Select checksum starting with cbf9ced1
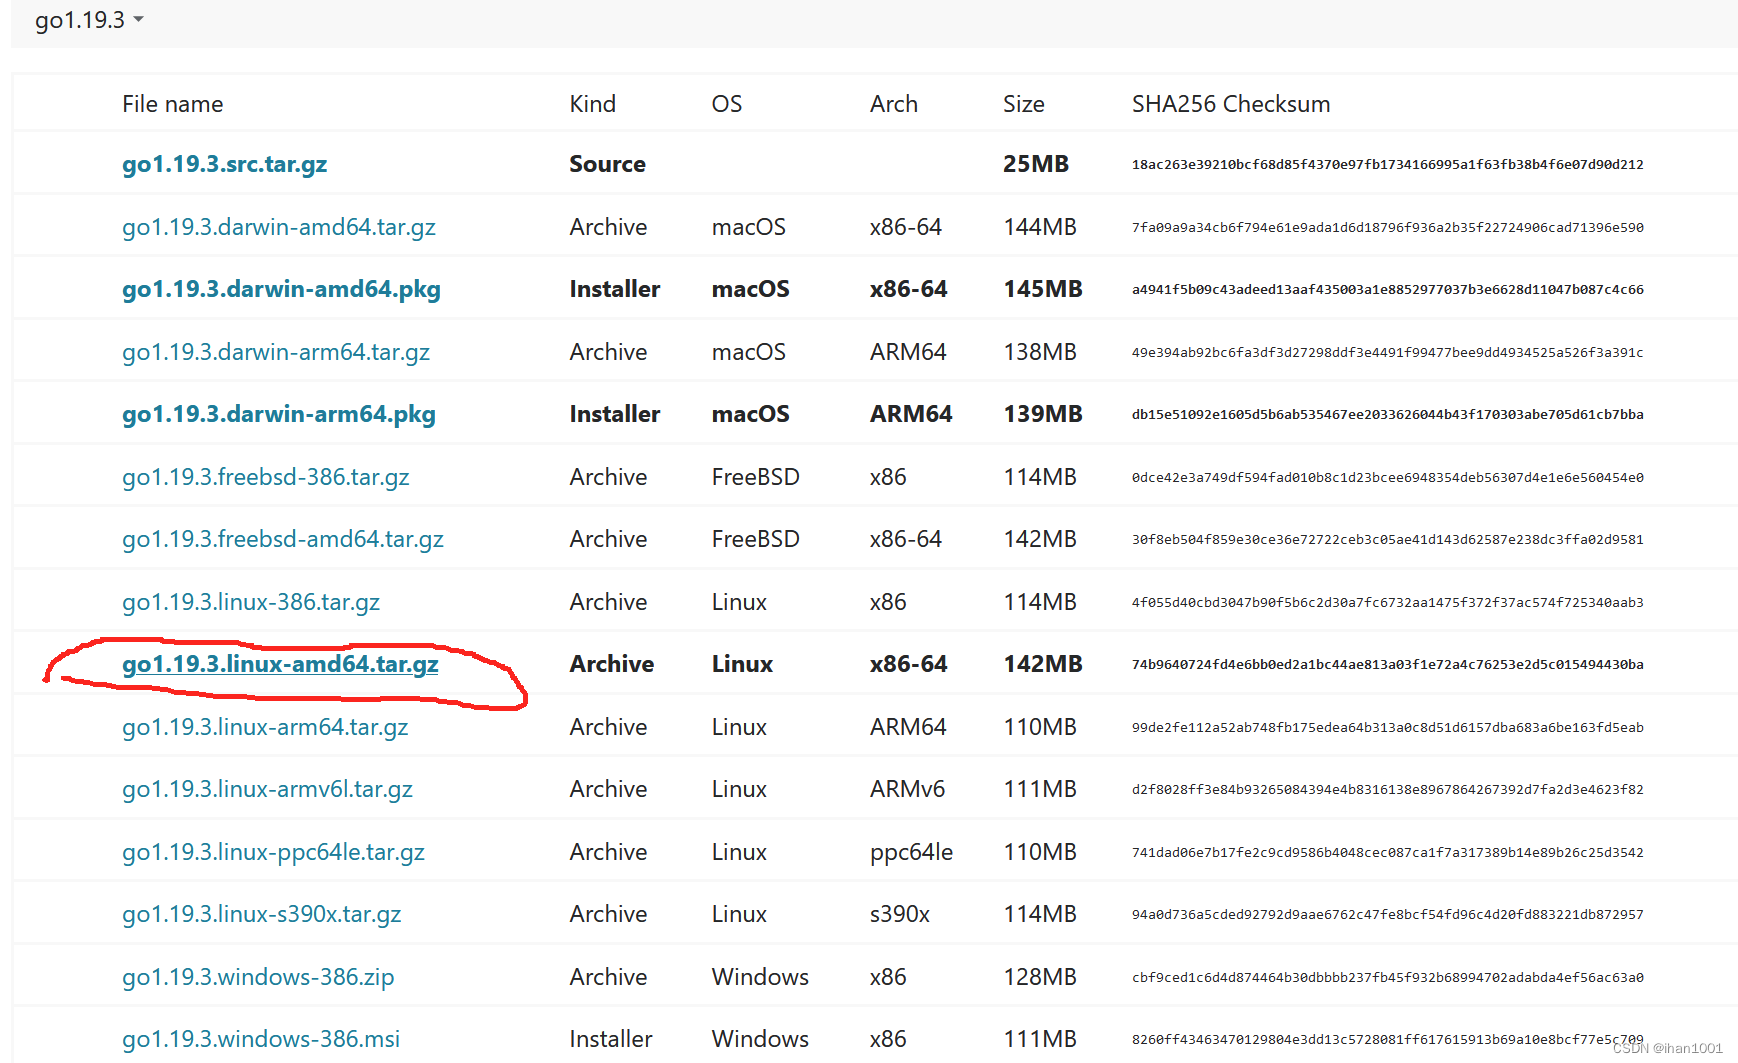 coord(1388,978)
